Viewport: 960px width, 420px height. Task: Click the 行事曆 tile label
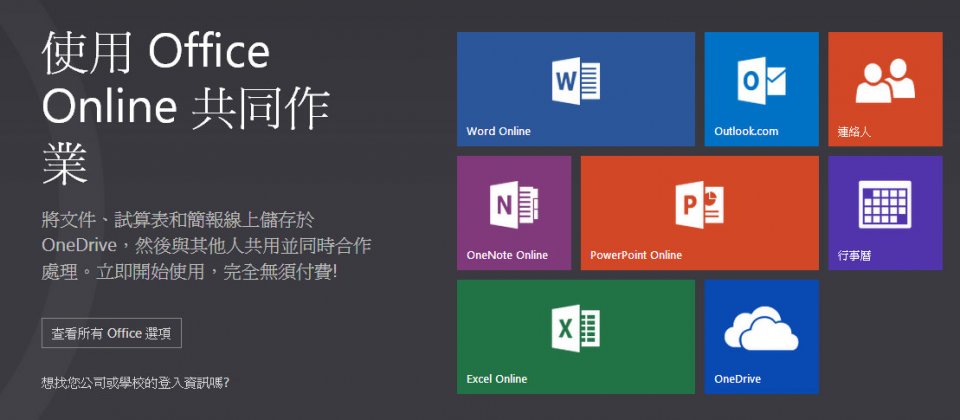pyautogui.click(x=854, y=255)
